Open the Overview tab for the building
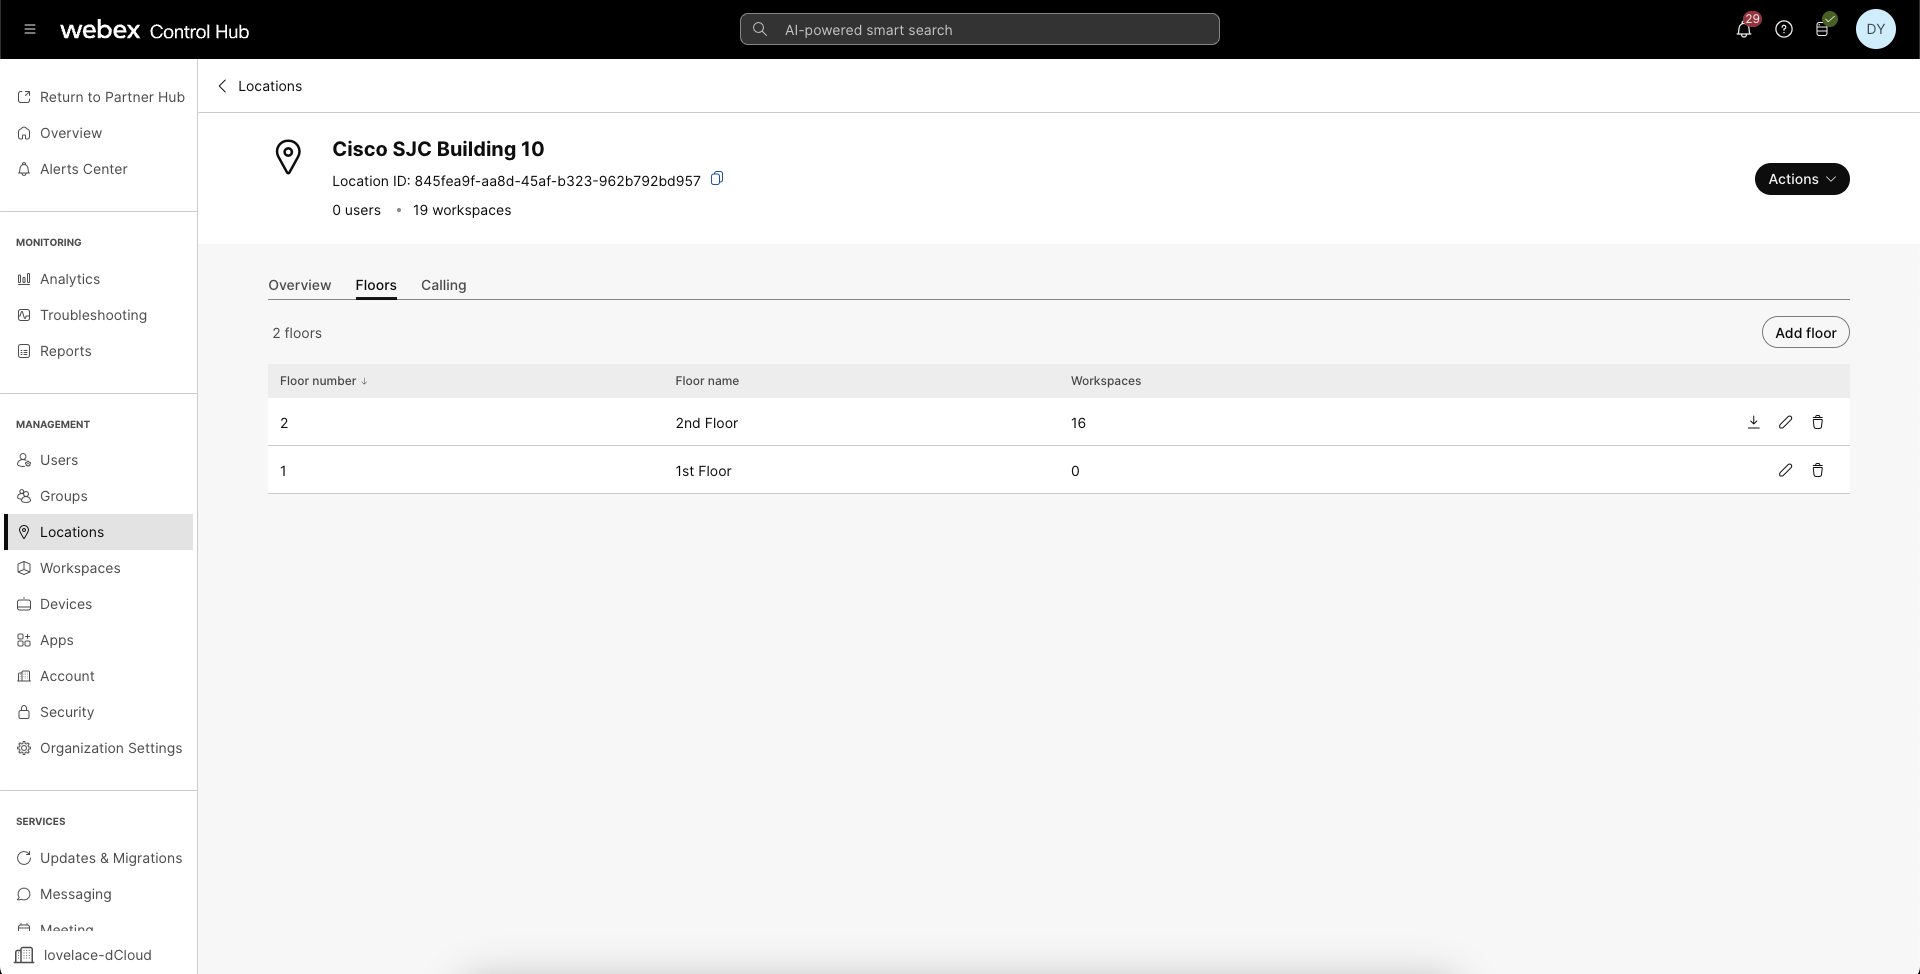This screenshot has height=974, width=1920. (299, 285)
